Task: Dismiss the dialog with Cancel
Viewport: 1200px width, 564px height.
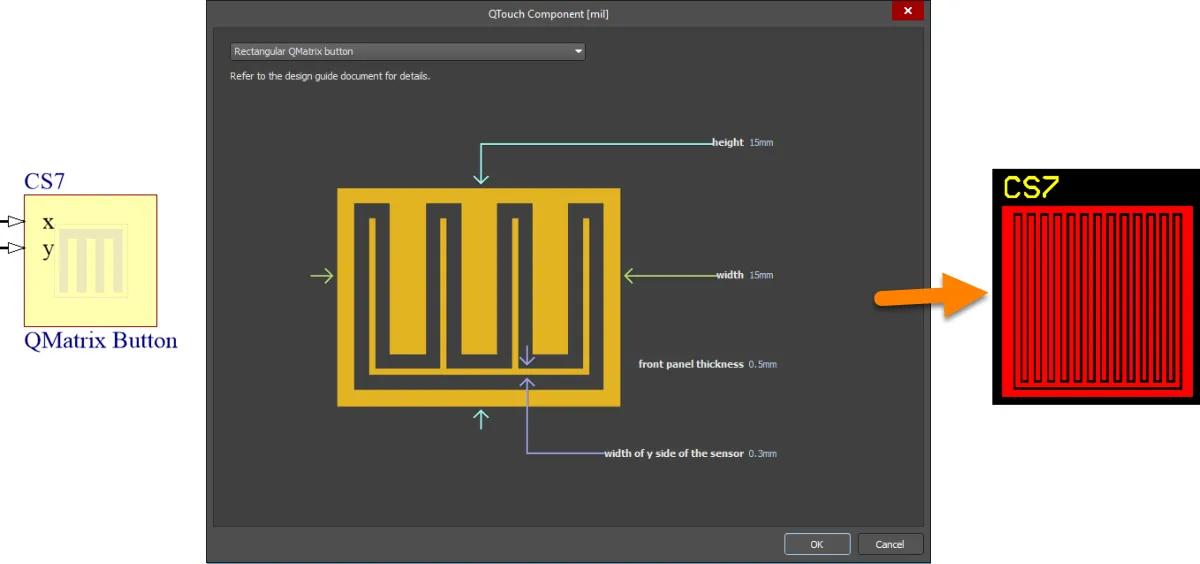Action: click(x=890, y=544)
